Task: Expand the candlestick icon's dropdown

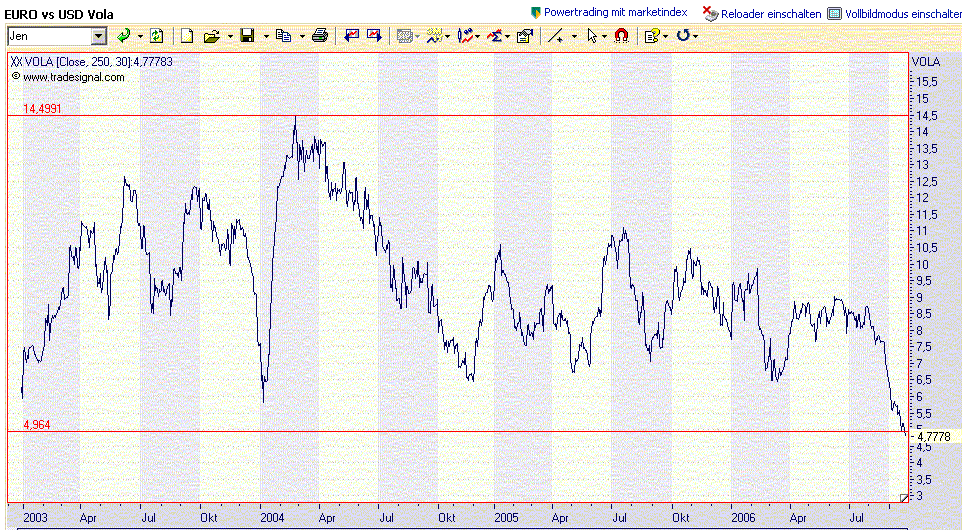Action: pyautogui.click(x=478, y=37)
